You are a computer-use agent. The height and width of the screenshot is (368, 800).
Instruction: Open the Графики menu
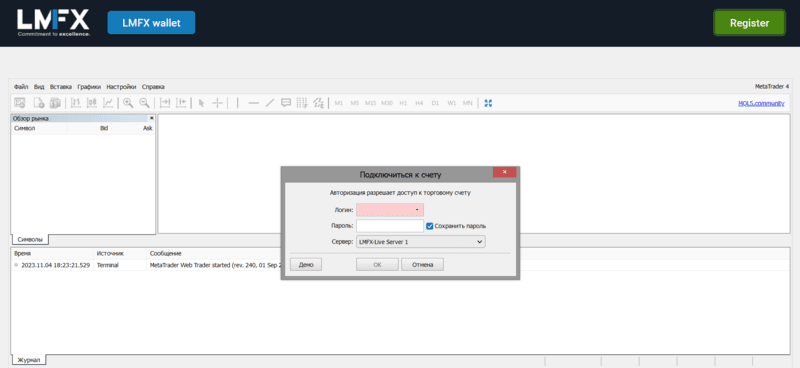coord(89,87)
